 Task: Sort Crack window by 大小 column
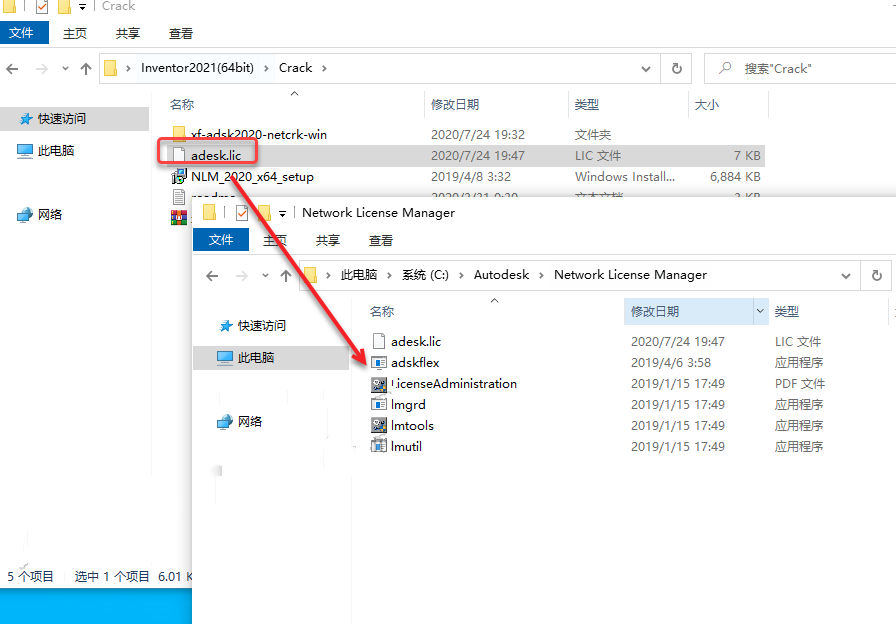[706, 105]
